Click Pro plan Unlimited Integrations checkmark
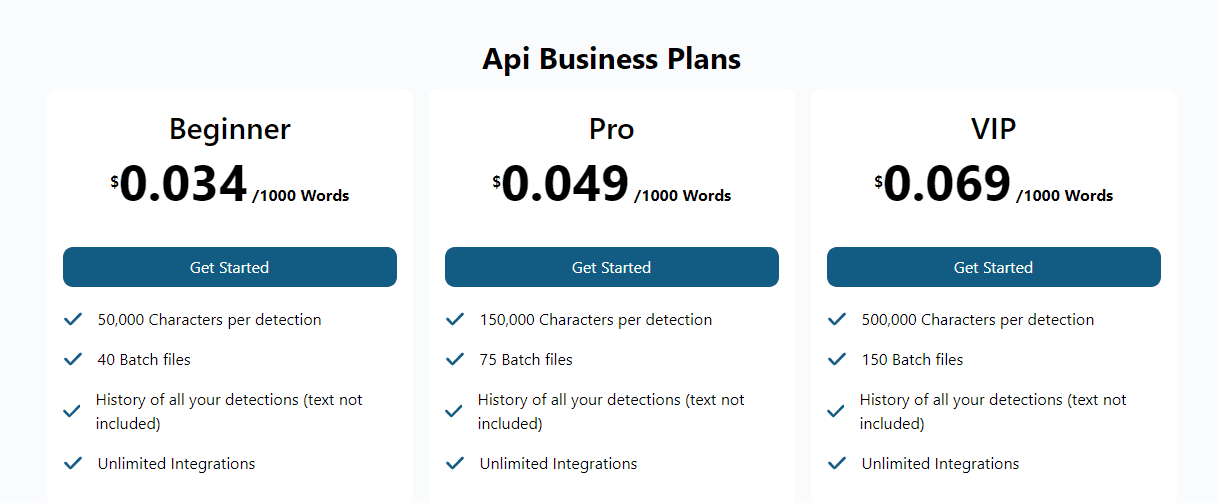Viewport: 1218px width, 503px height. 455,463
